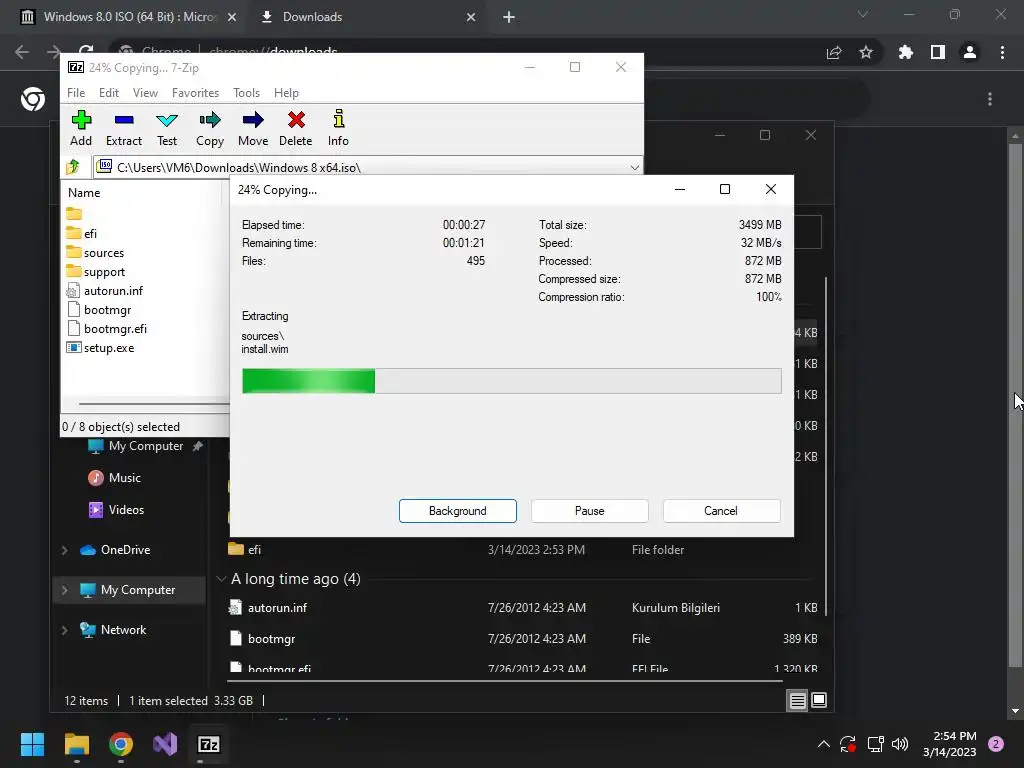Select the sources folder in 7-Zip list
The image size is (1024, 768).
[95, 253]
